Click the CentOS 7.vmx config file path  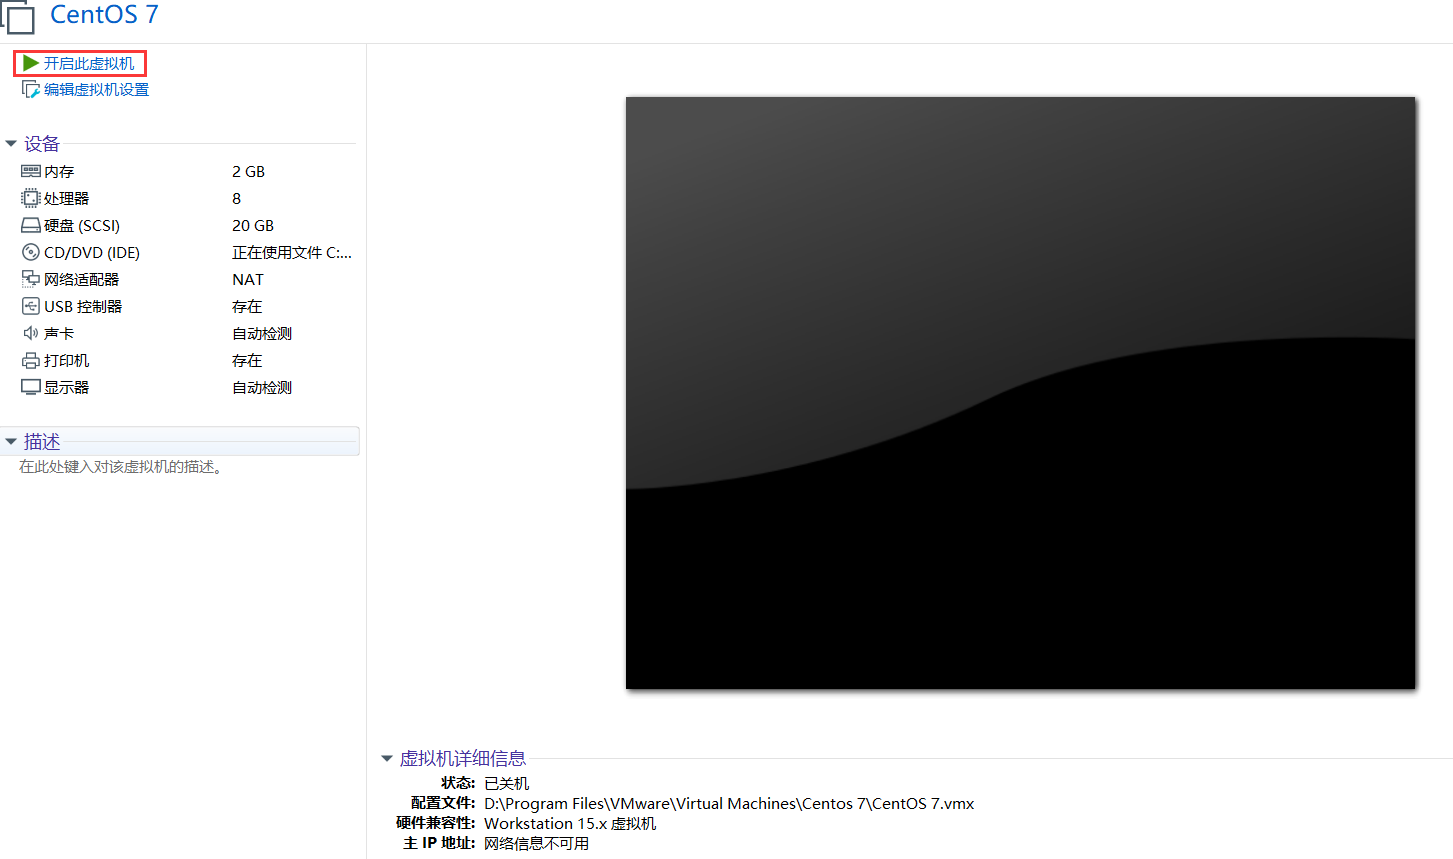click(729, 804)
